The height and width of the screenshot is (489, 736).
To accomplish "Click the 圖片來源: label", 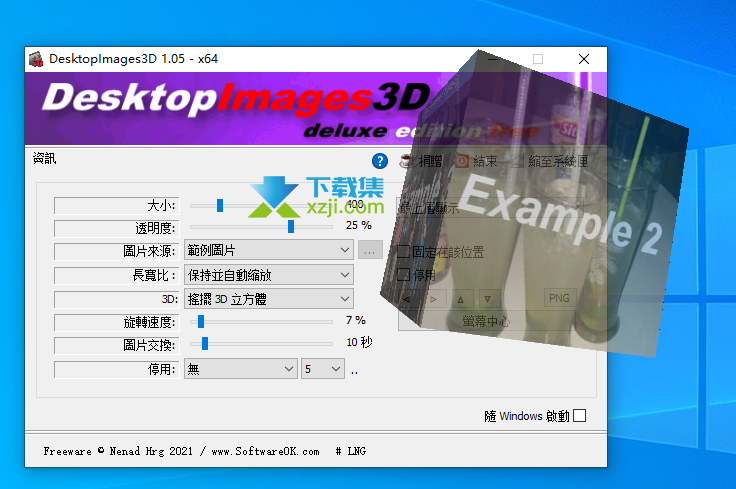I will (x=116, y=251).
